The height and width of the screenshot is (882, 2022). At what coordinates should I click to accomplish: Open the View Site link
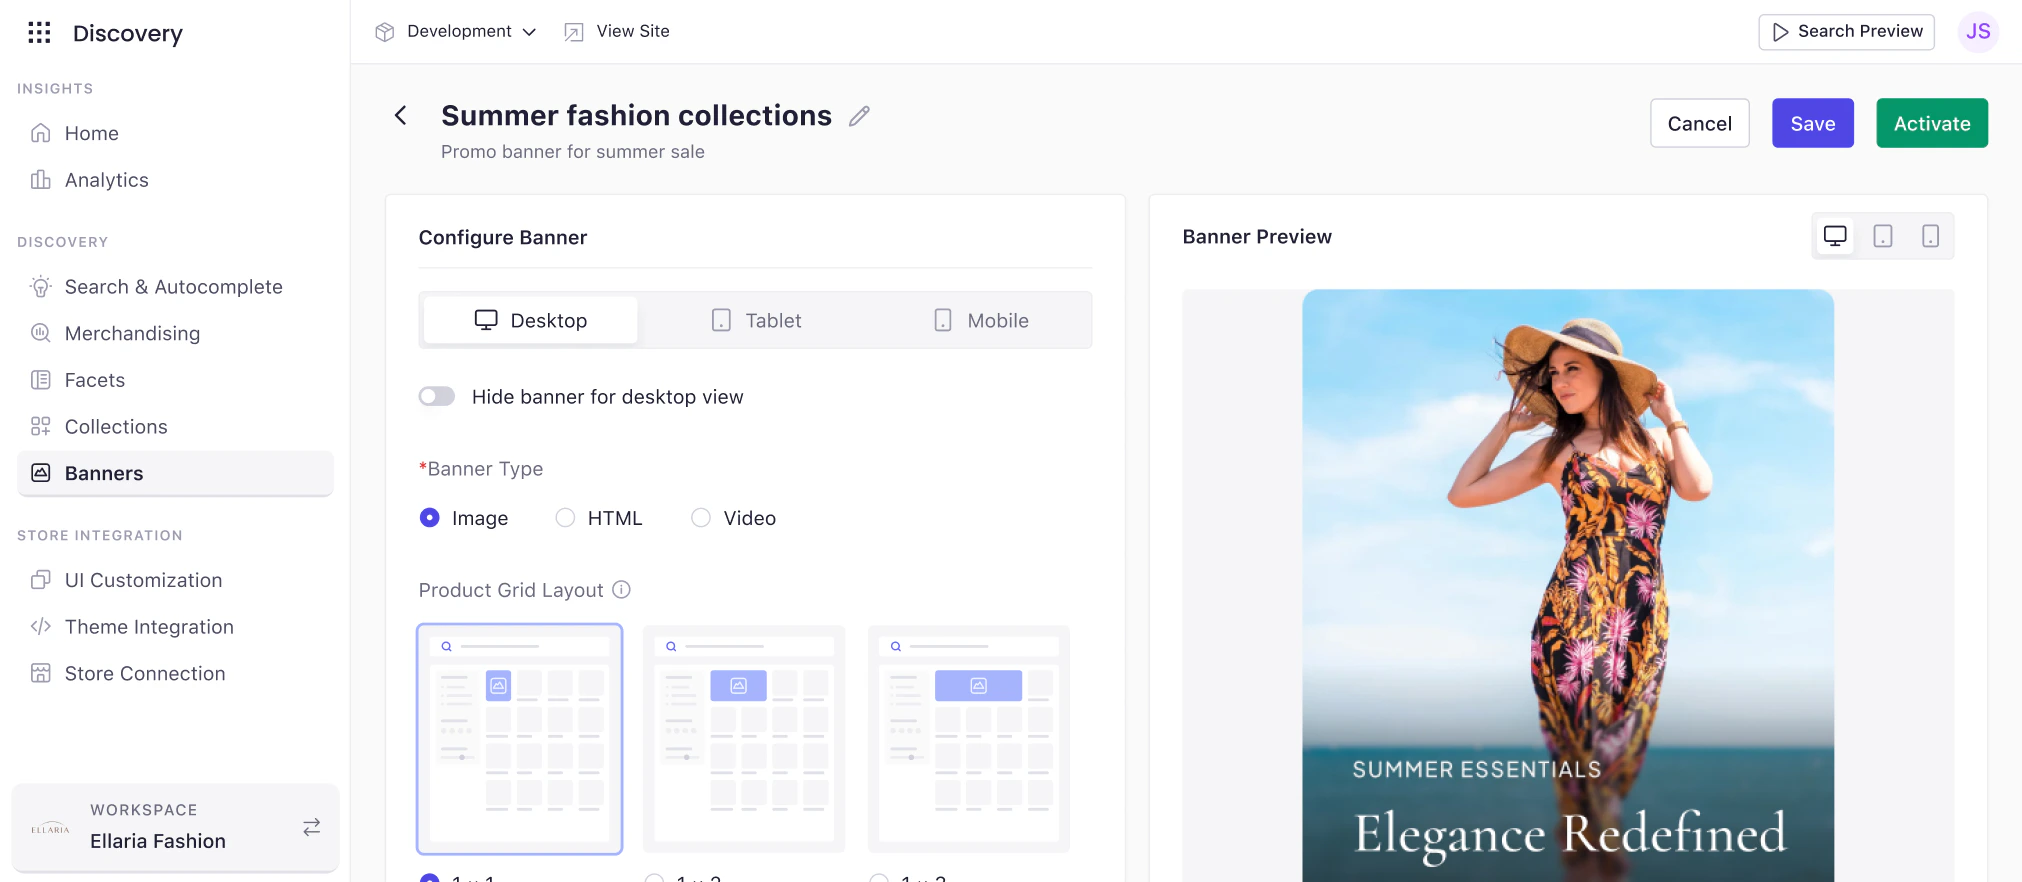(x=617, y=32)
